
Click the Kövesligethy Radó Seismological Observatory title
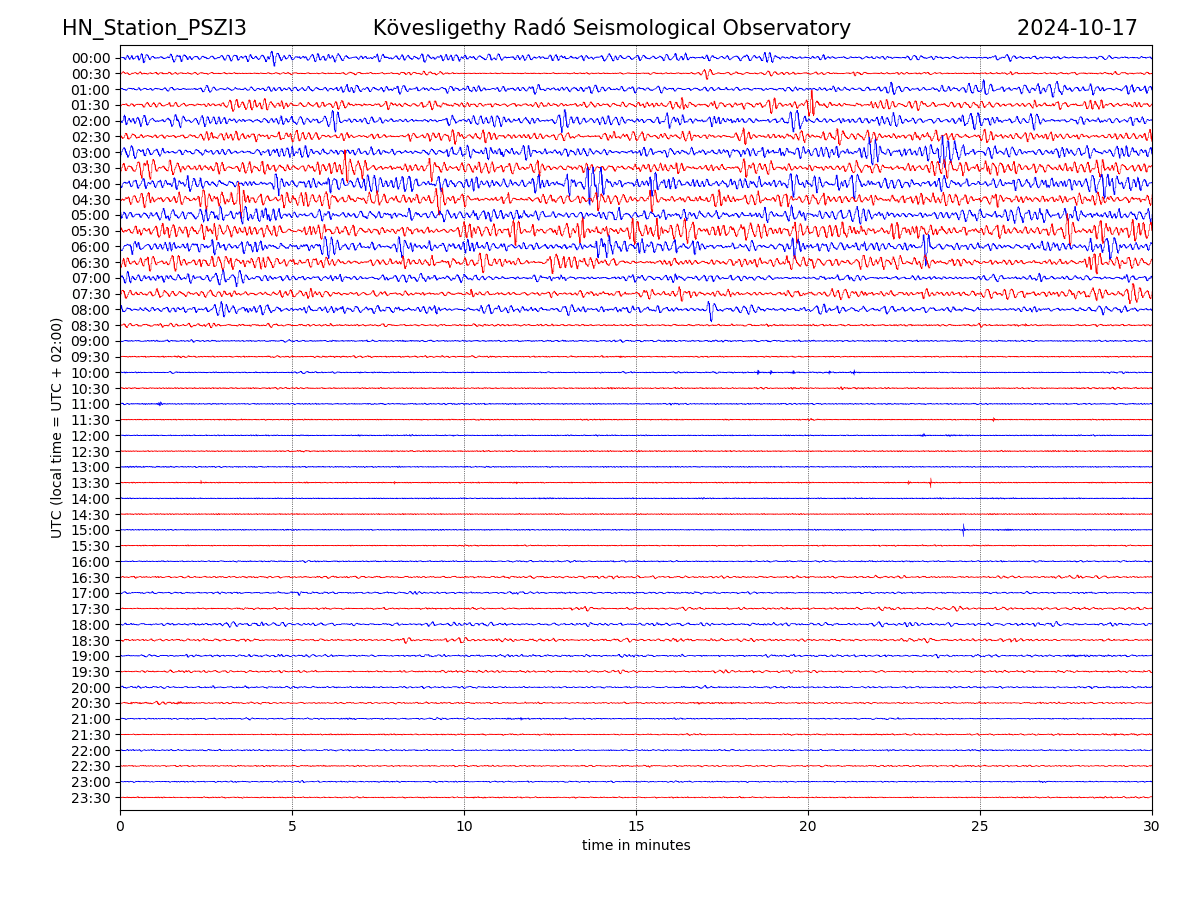[x=611, y=28]
